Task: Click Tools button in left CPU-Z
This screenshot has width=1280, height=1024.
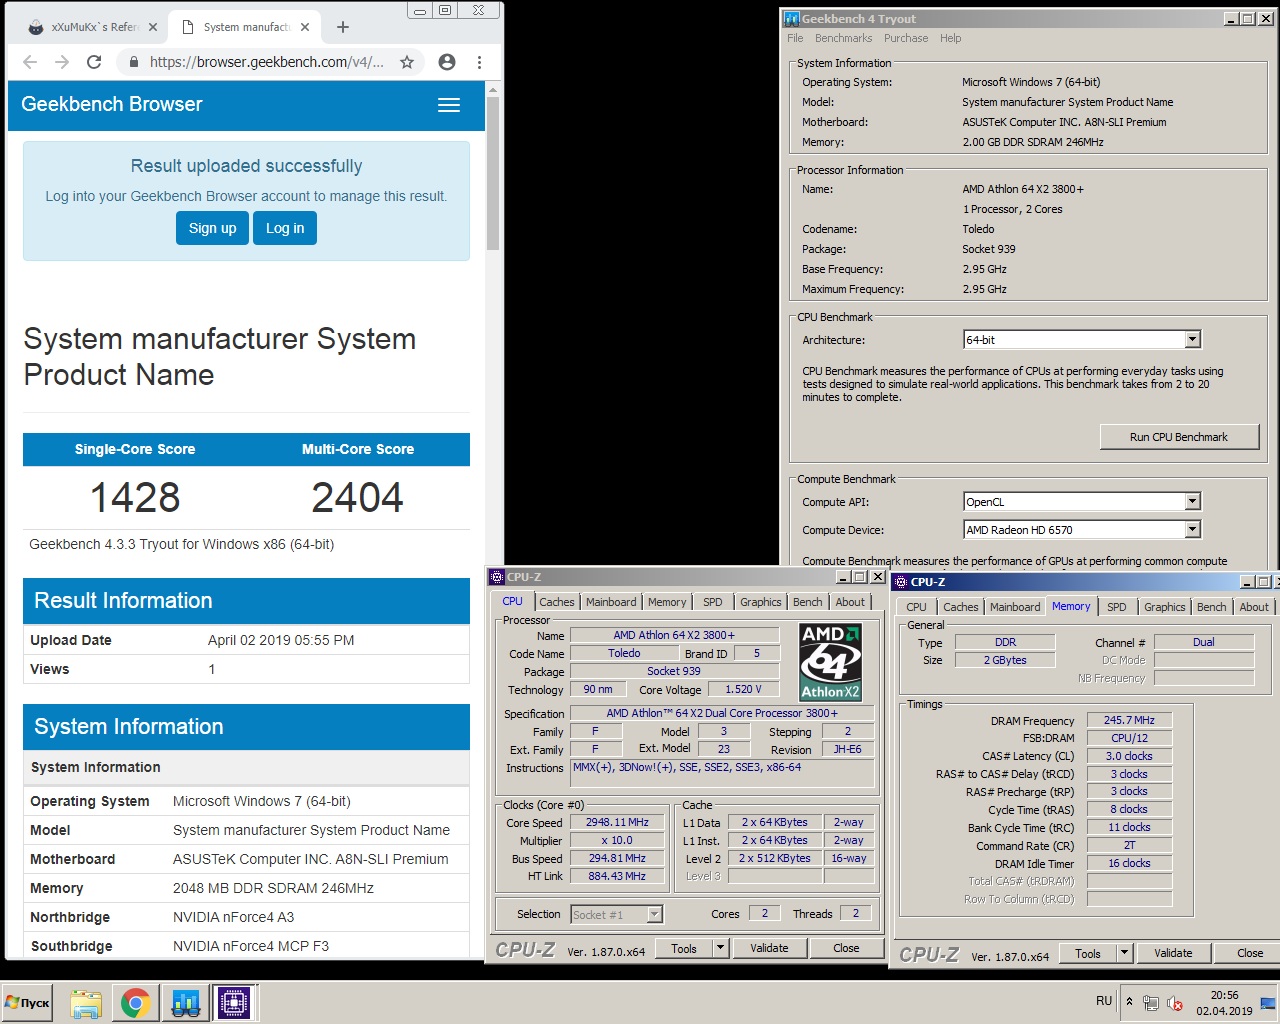Action: point(684,948)
